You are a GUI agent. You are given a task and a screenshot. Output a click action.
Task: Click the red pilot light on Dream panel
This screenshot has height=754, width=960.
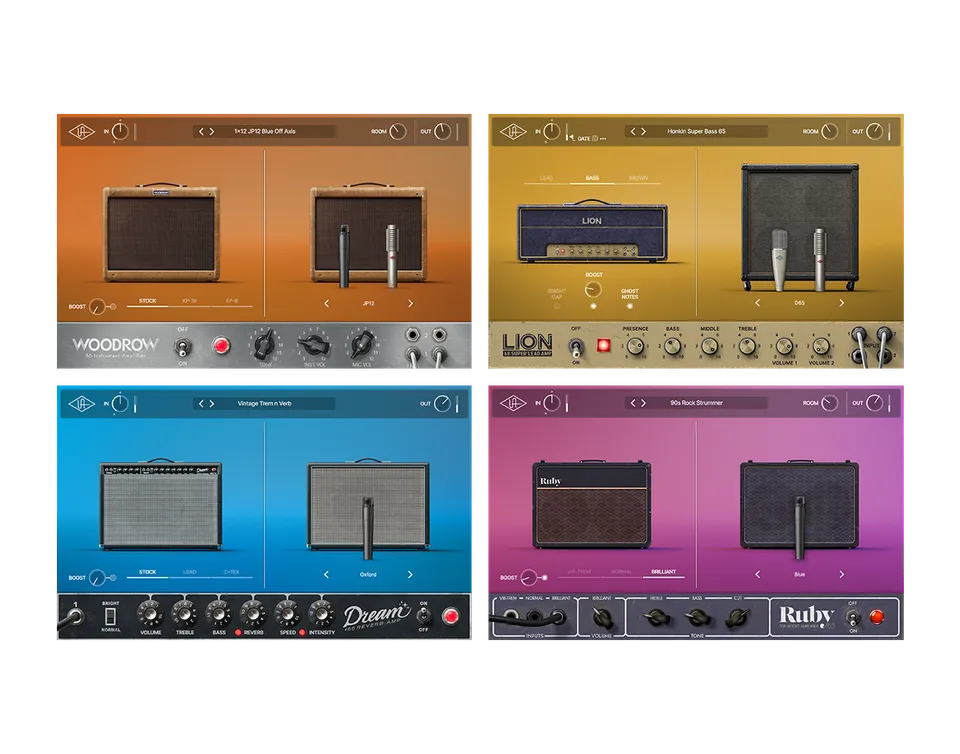(451, 616)
